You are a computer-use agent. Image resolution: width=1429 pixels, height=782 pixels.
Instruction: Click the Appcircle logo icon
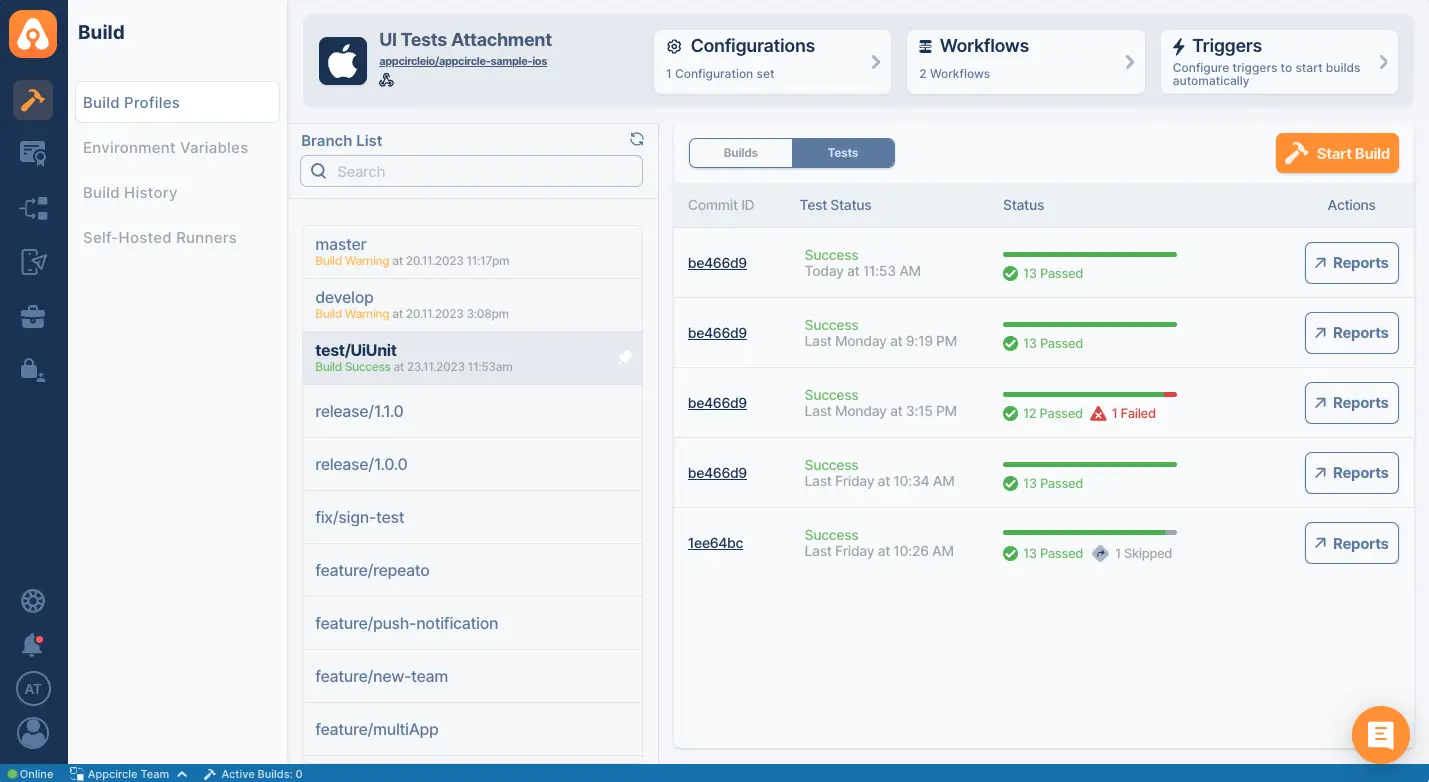coord(33,34)
